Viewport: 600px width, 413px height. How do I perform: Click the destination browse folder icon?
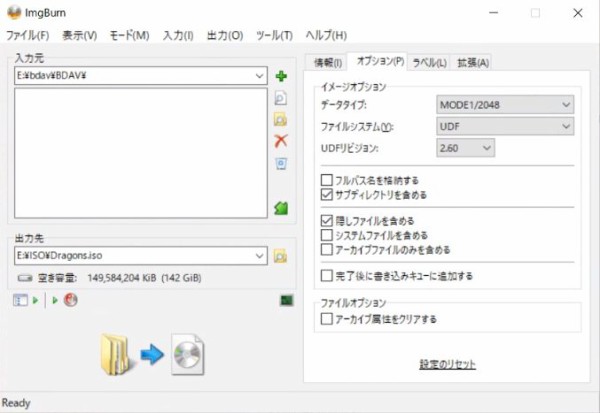click(280, 256)
